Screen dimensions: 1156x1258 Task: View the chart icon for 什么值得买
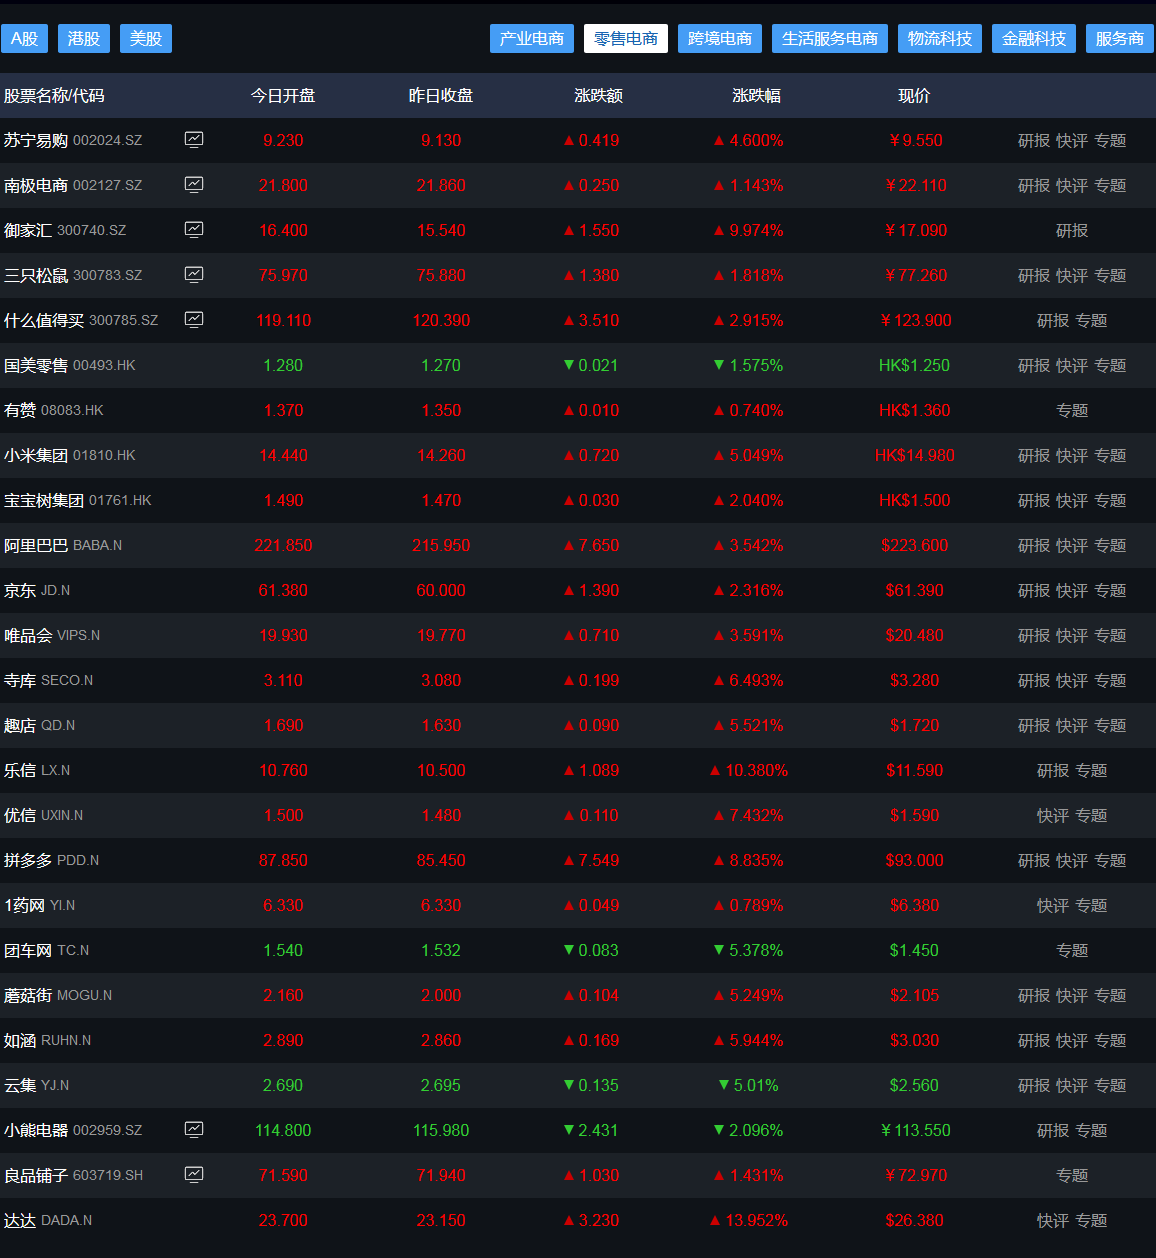coord(194,319)
